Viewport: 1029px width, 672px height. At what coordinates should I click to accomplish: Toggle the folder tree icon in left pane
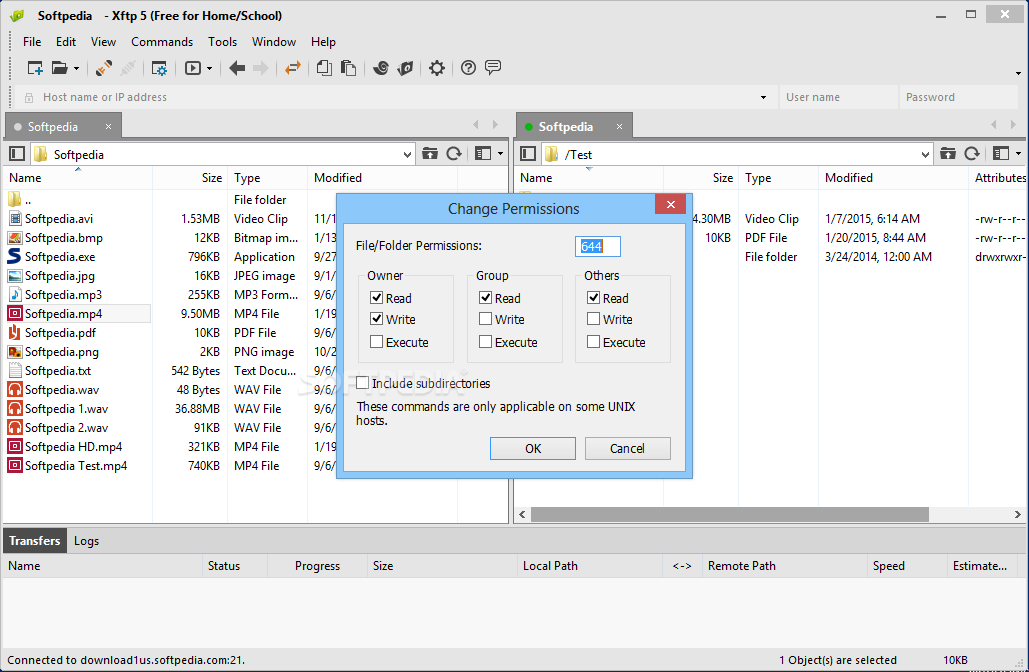(x=17, y=154)
